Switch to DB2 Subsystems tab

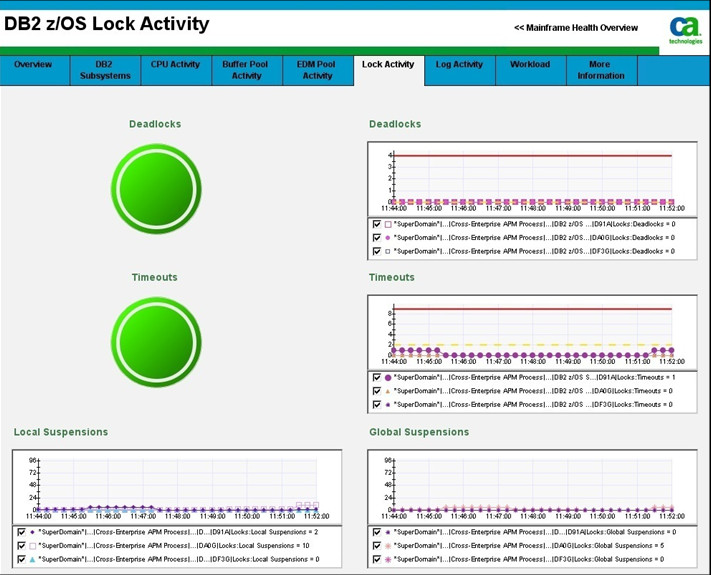click(105, 70)
